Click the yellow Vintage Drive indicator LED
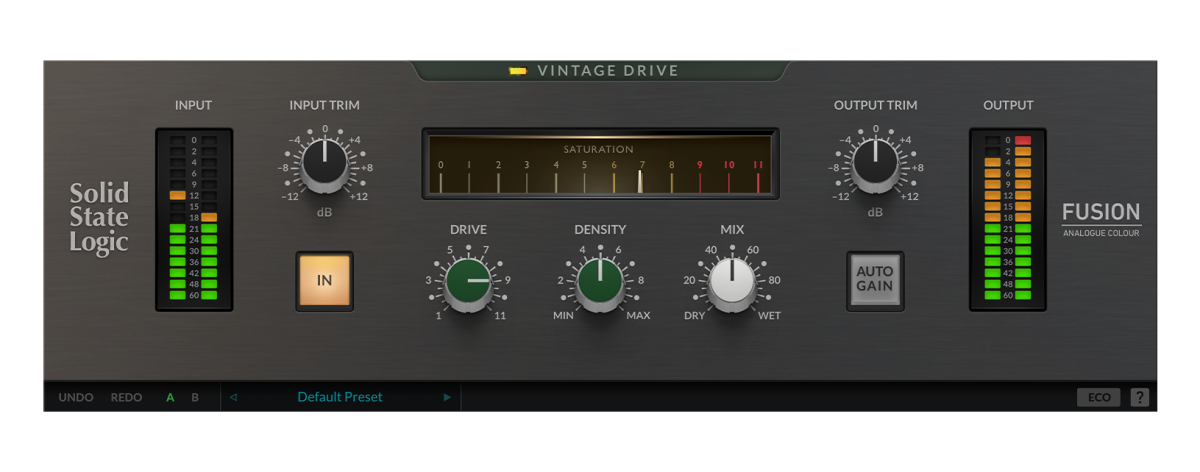Screen dimensions: 1200x472 point(517,71)
